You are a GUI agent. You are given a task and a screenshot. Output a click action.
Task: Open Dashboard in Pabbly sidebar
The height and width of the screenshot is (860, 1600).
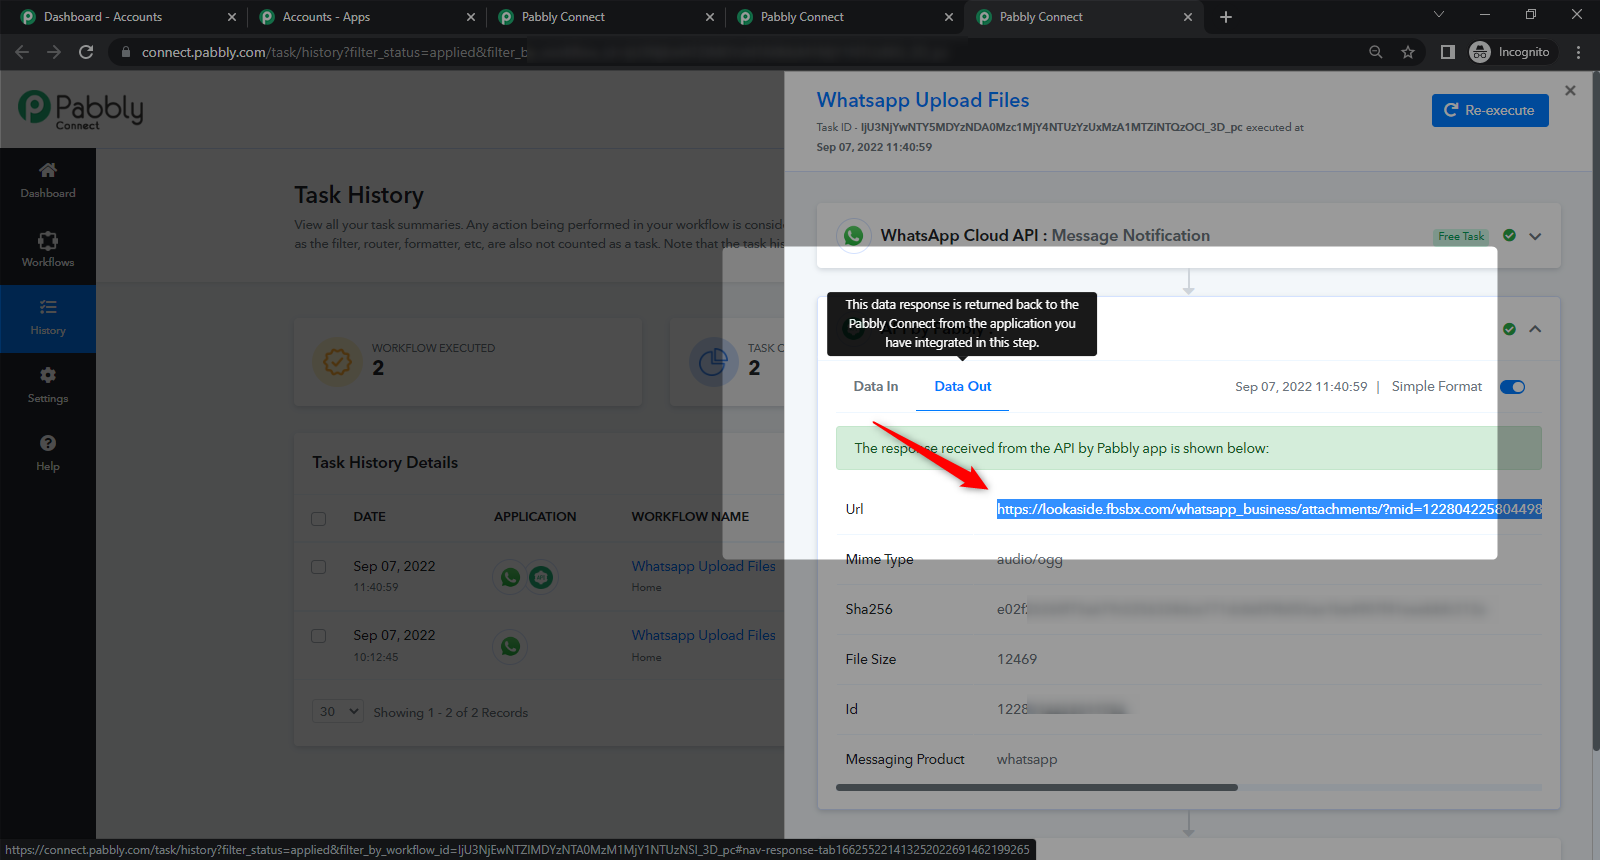coord(48,181)
